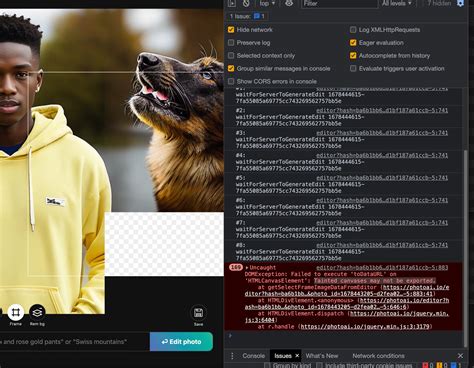The image size is (474, 368).
Task: Click message #3 waitForServerToGenerateEdit text
Action: [300, 143]
